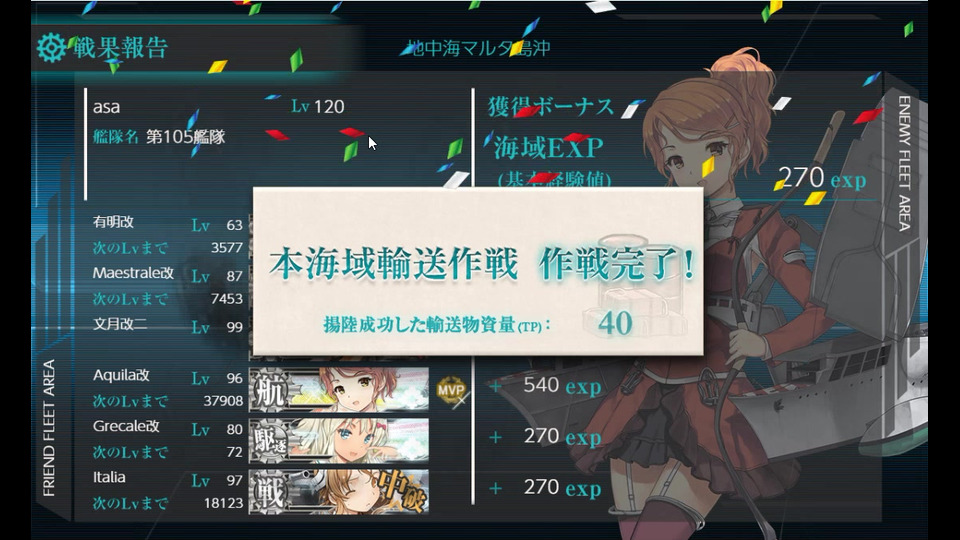
Task: Select Italia ship banner
Action: click(x=339, y=492)
